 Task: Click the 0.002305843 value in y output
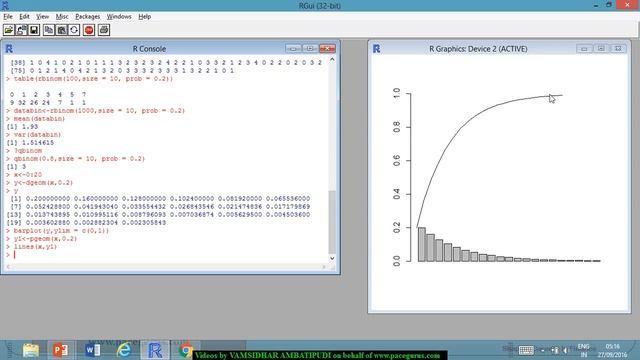tap(144, 222)
